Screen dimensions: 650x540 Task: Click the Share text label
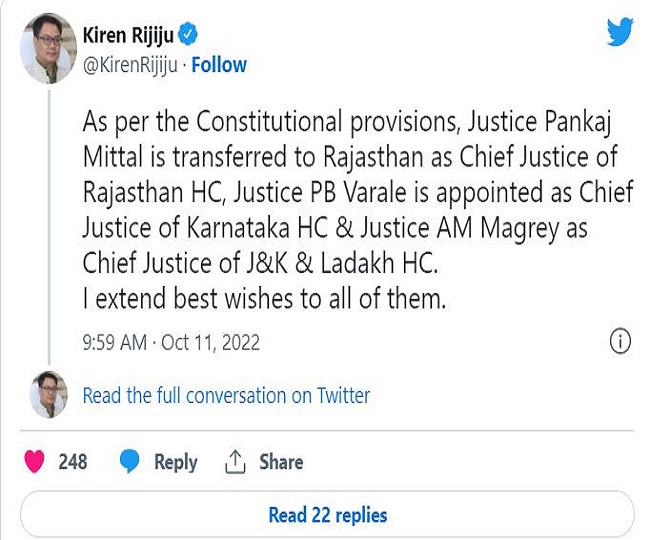pos(281,462)
